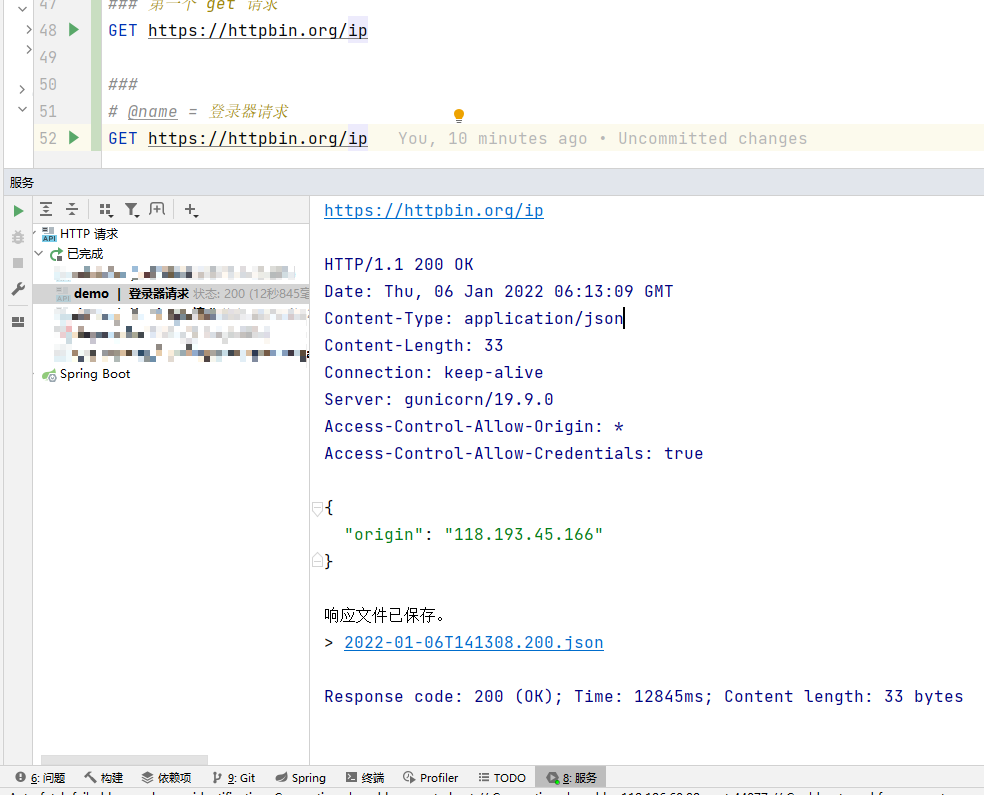This screenshot has height=795, width=984.
Task: Click the URL on editor line 52
Action: (x=257, y=138)
